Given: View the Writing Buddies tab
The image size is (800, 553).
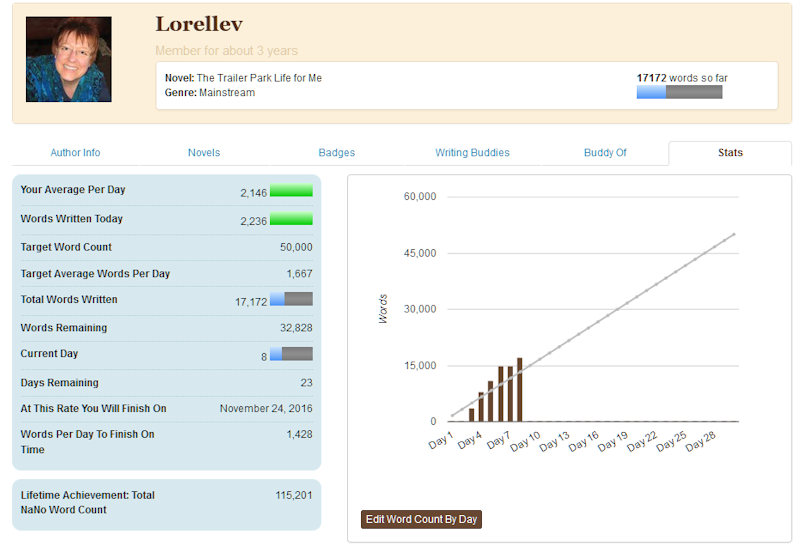Looking at the screenshot, I should point(472,153).
